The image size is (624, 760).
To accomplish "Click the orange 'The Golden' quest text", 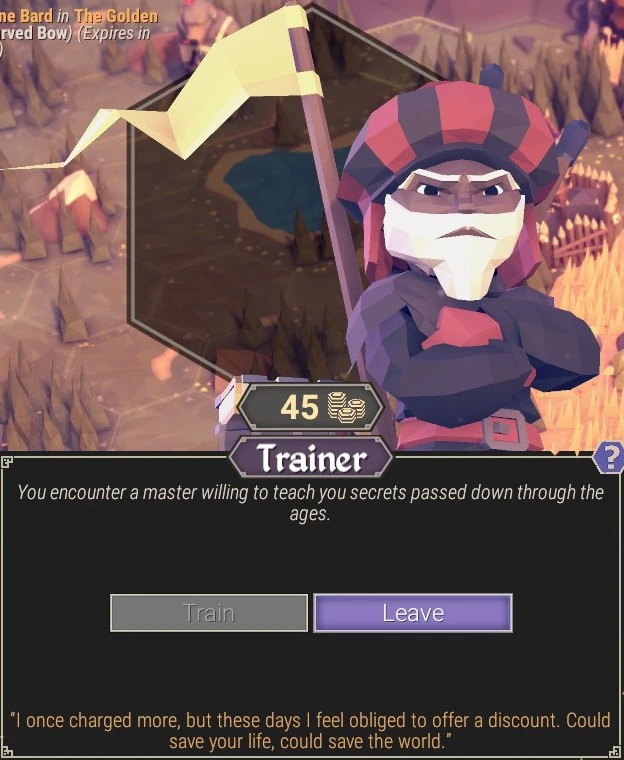I will (x=116, y=16).
